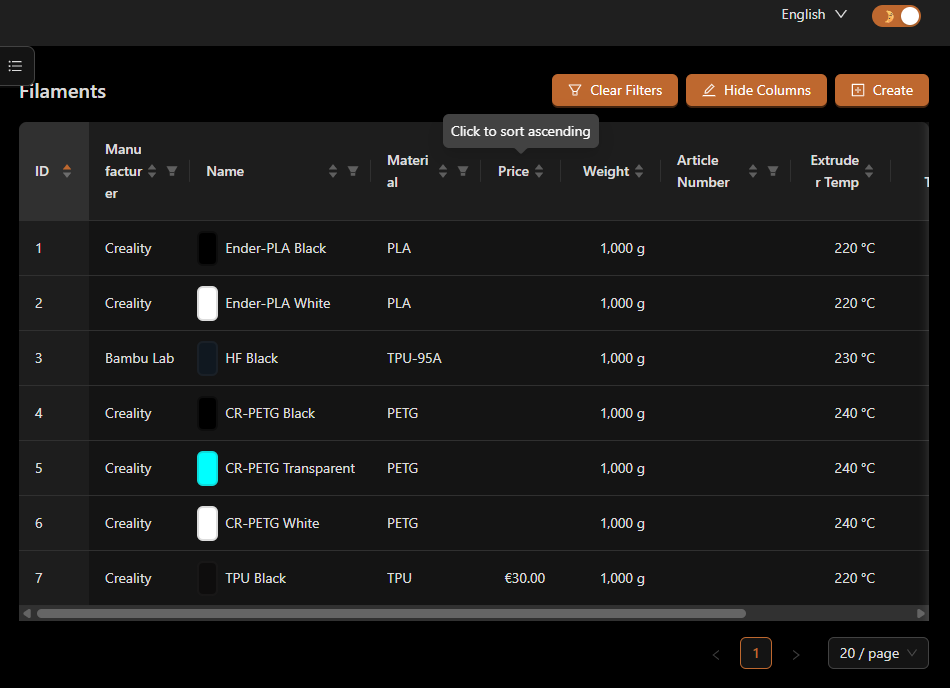Click the white Ender-PLA White color swatch
The width and height of the screenshot is (950, 688).
(207, 303)
